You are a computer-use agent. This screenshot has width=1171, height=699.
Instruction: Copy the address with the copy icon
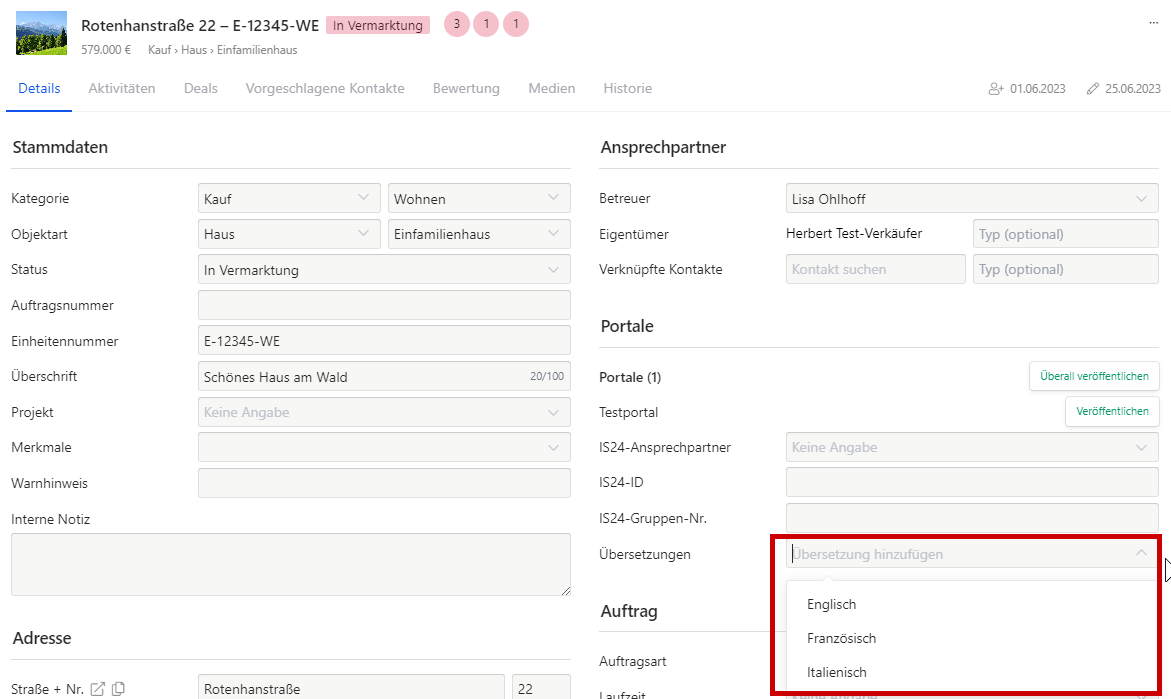tap(118, 688)
